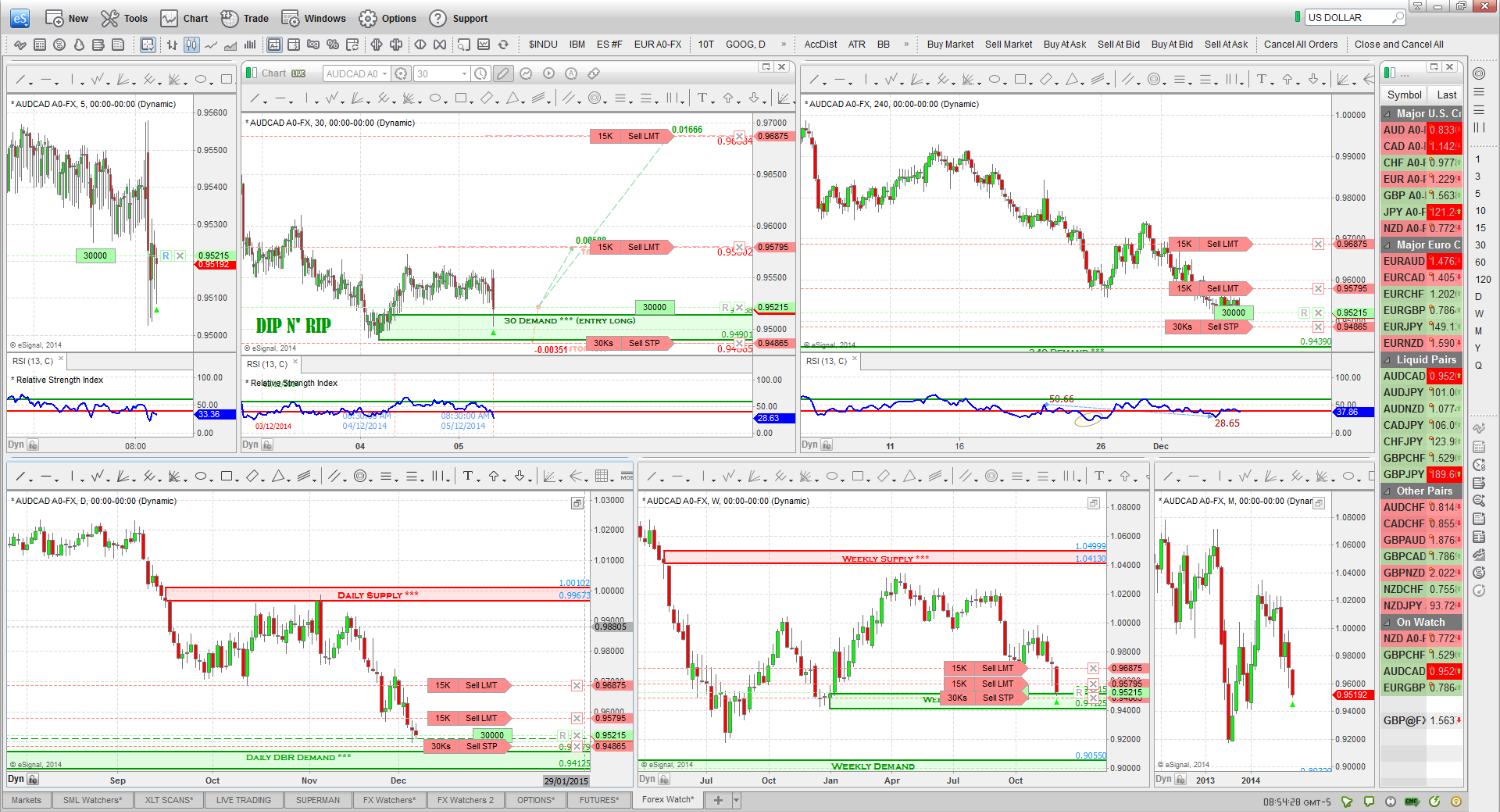
Task: Expand symbol shortcuts overflow after GOOG, D
Action: coord(782,44)
